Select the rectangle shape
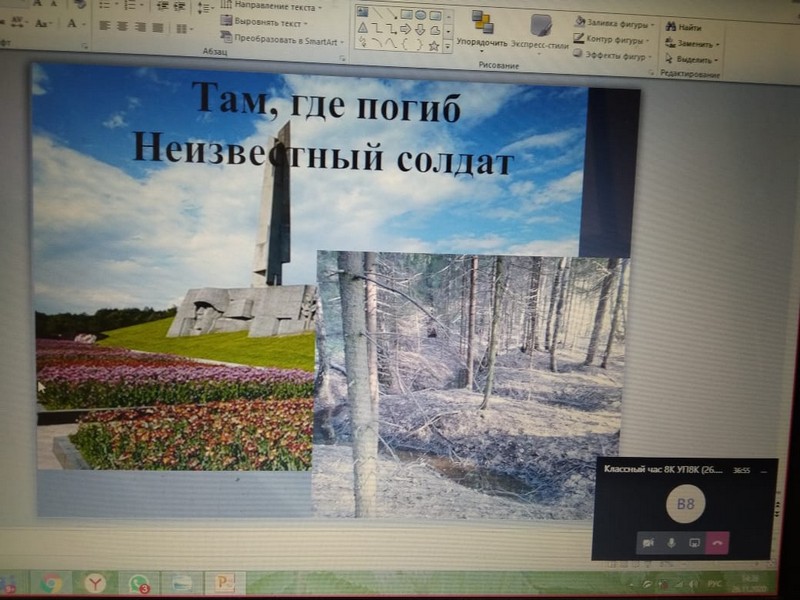Screen dimensions: 800x600 coord(406,14)
